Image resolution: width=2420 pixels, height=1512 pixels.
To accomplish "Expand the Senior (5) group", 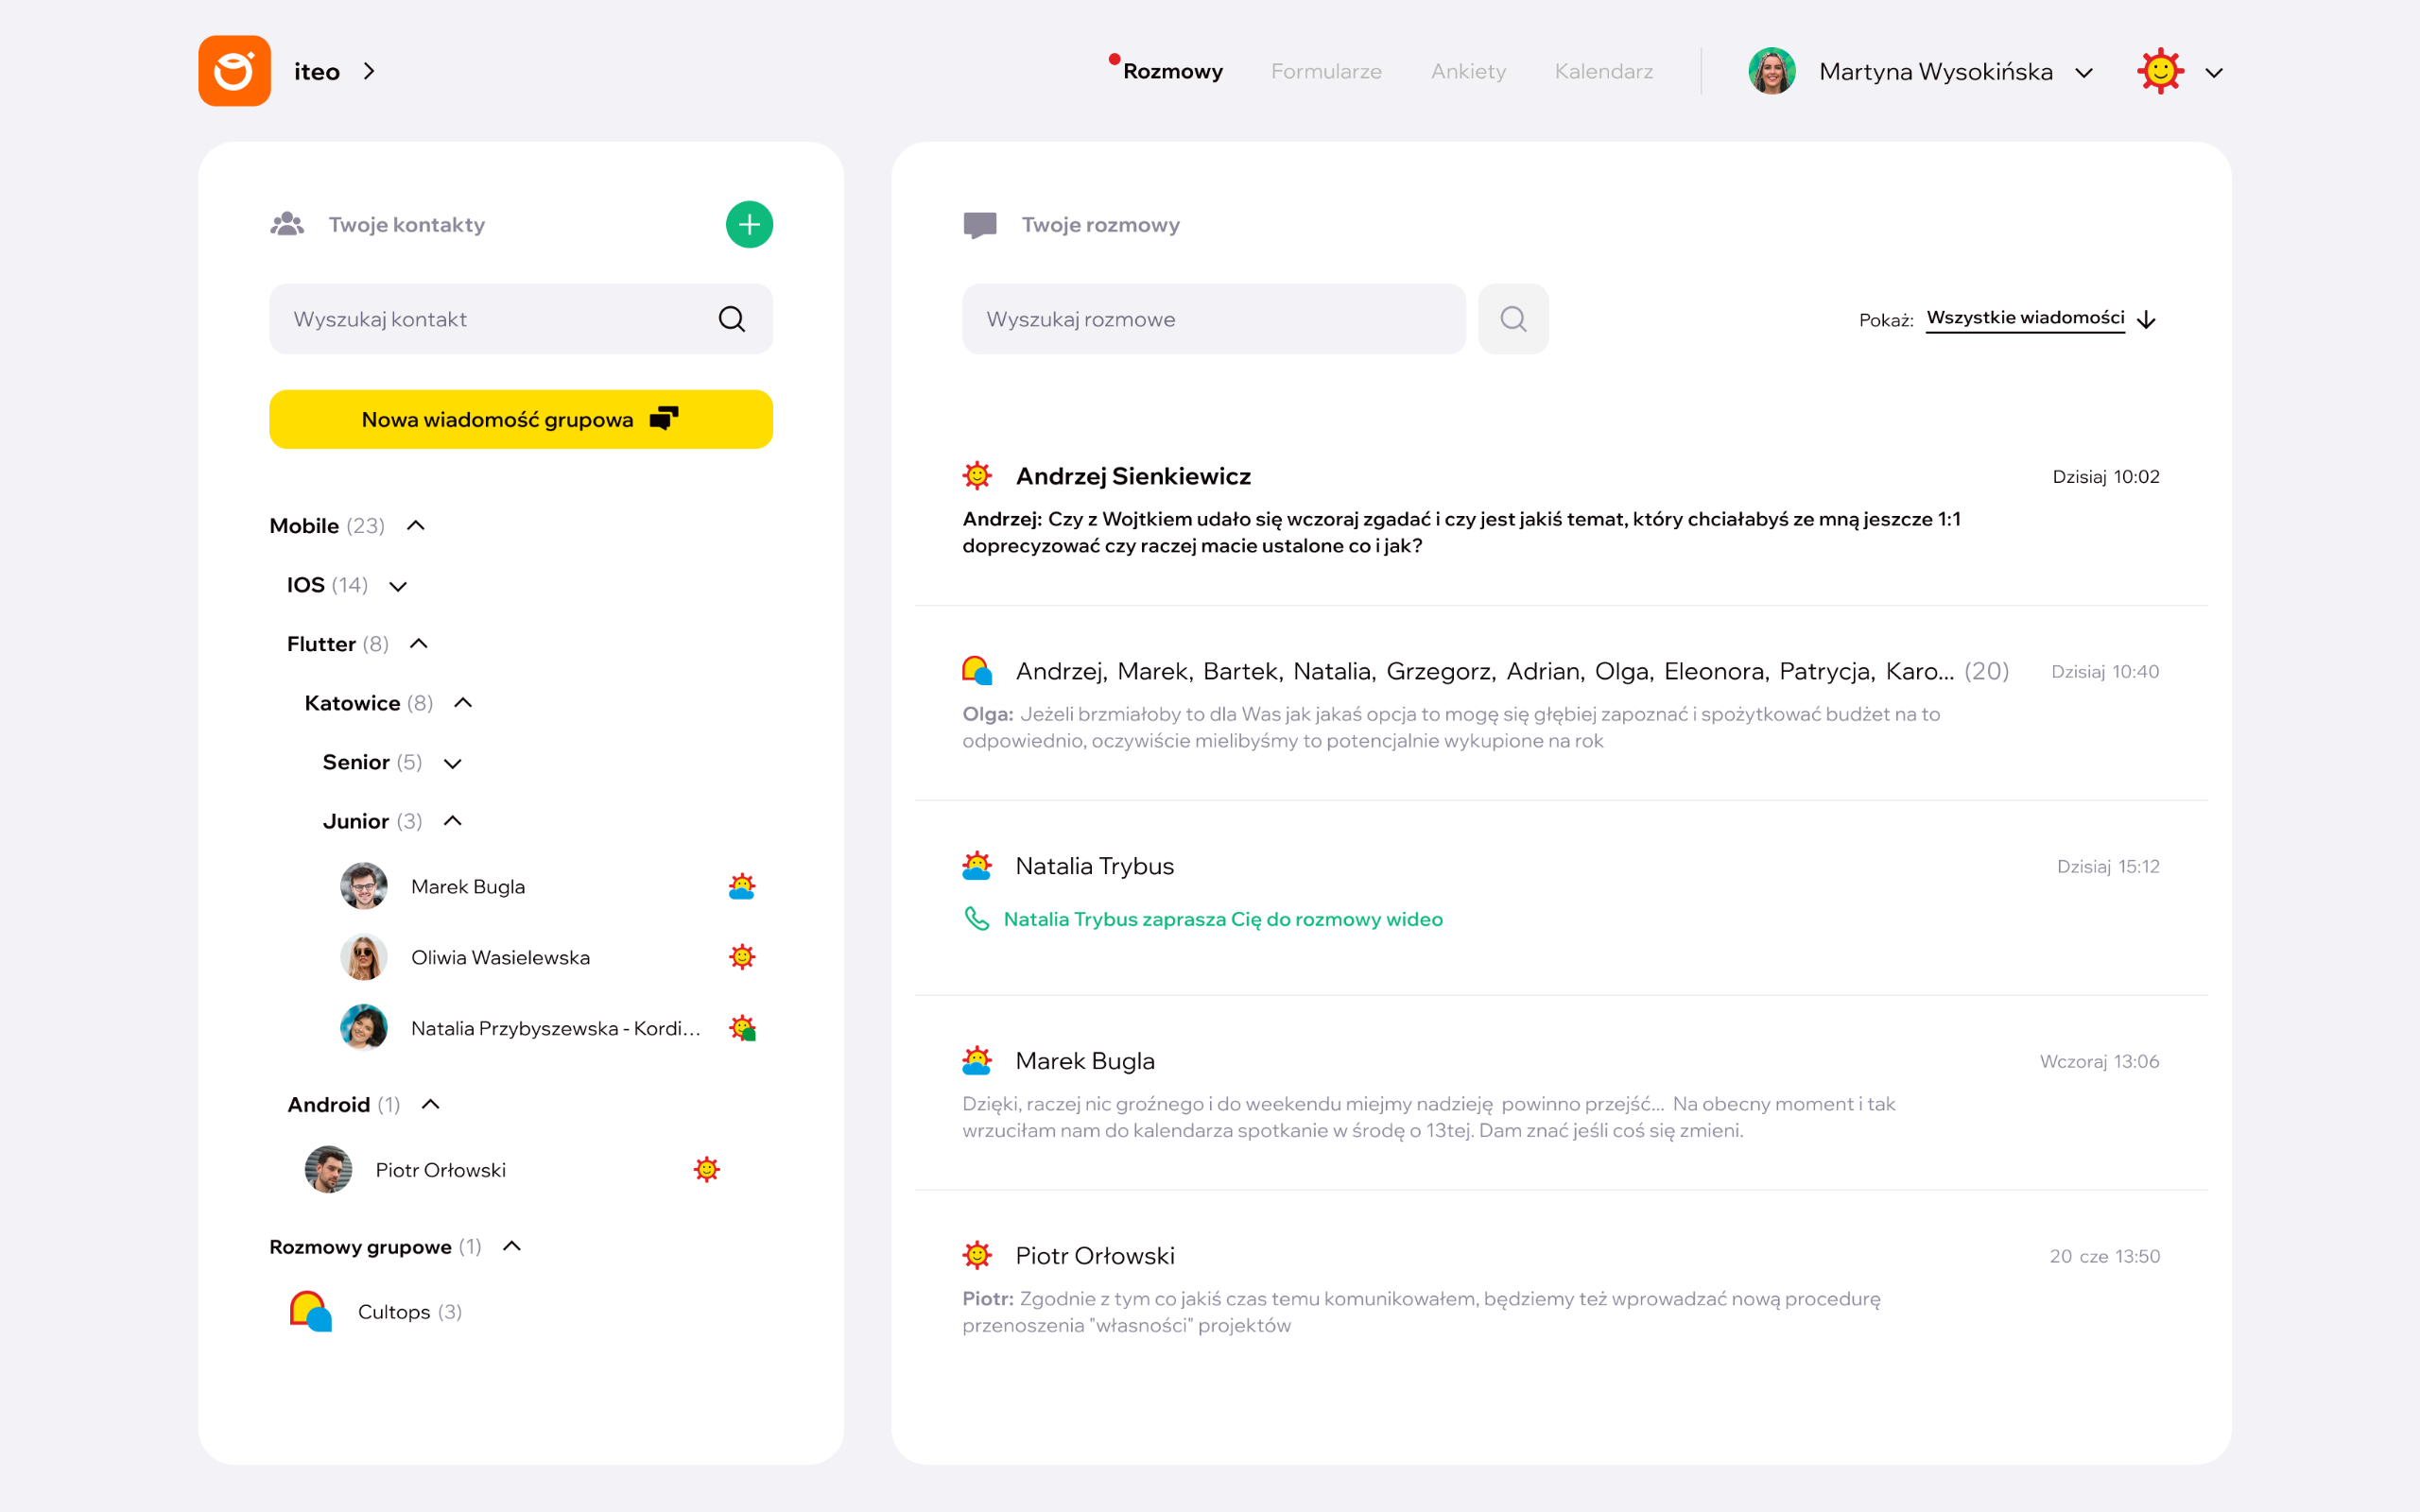I will coord(452,763).
